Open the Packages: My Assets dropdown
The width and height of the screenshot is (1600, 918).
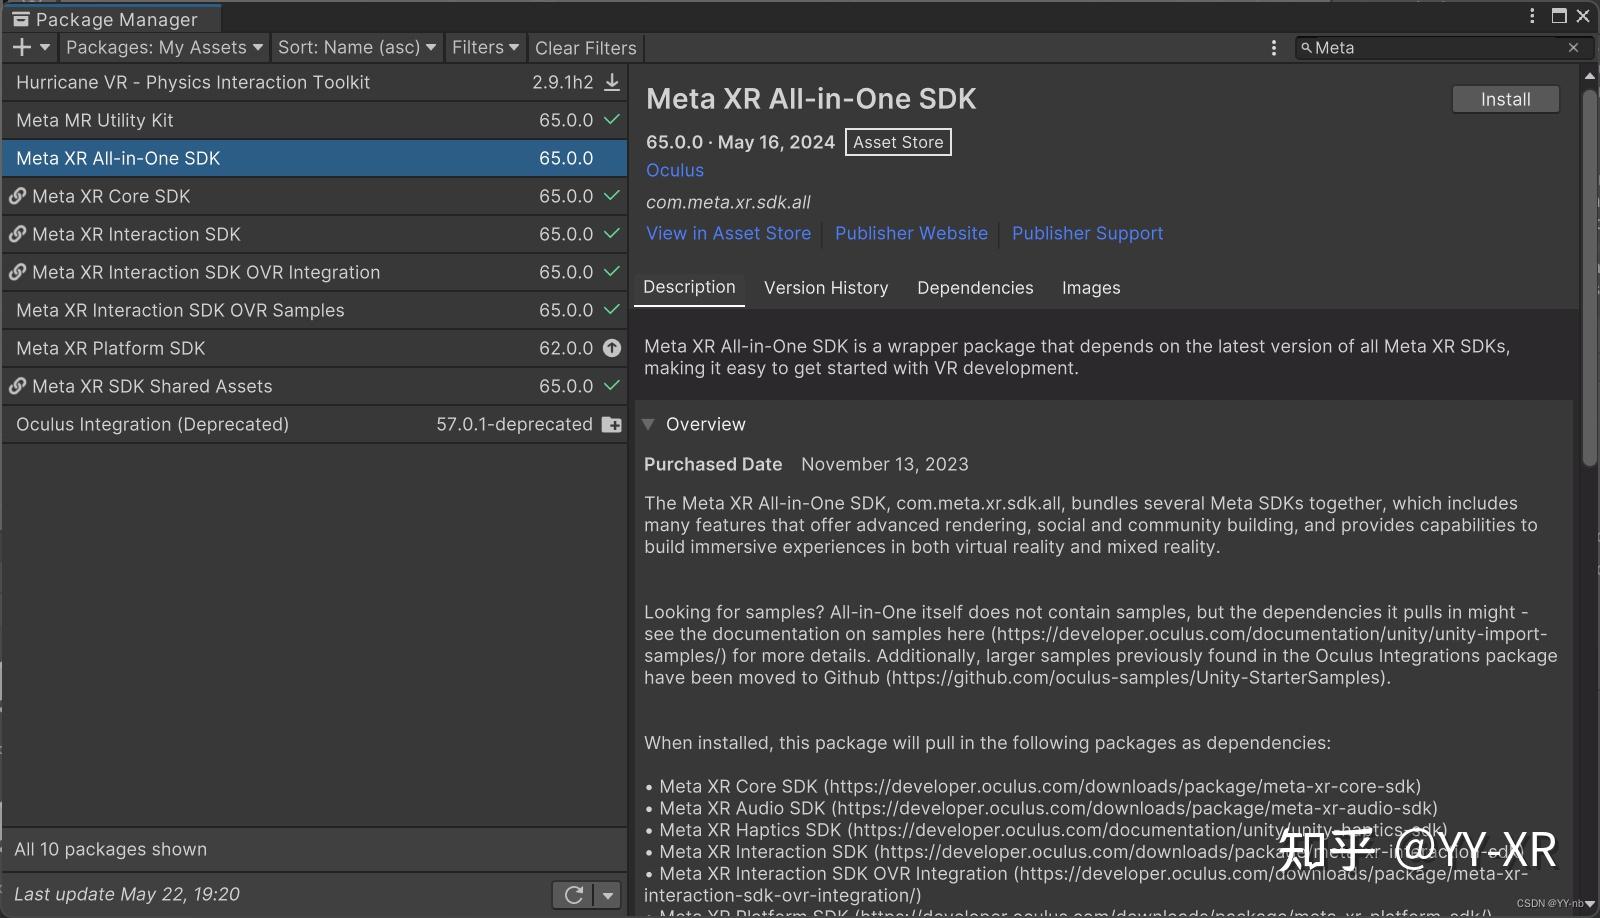162,47
